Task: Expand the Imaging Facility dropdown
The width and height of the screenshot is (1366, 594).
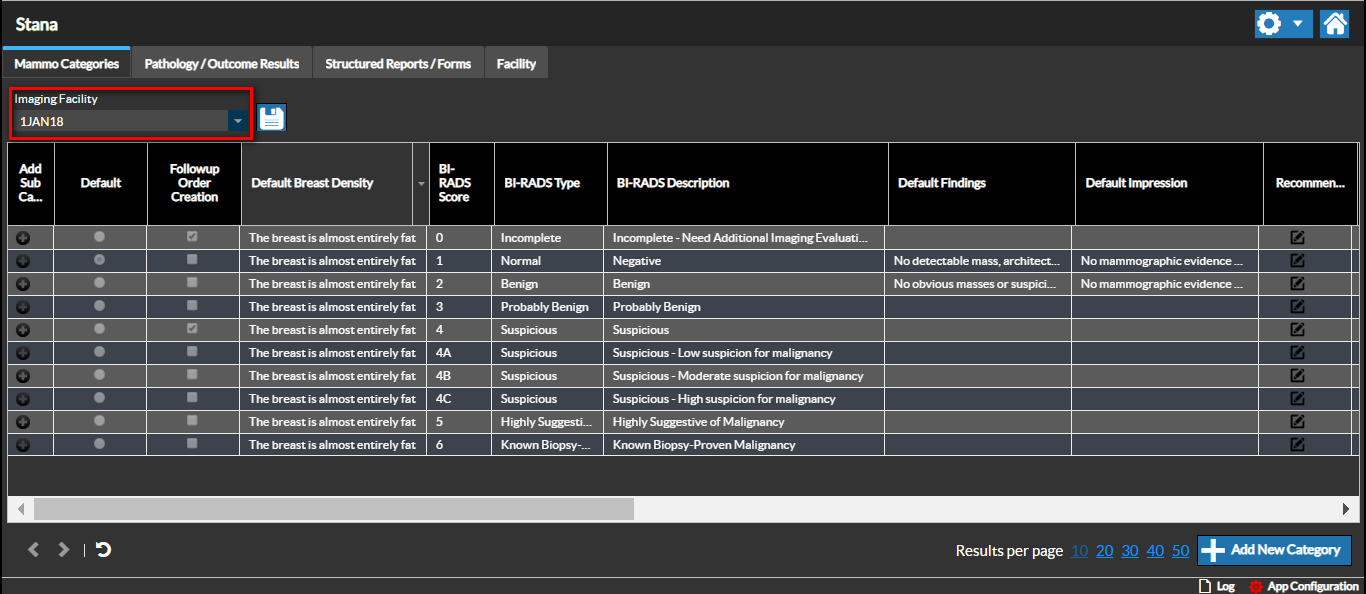Action: (238, 121)
